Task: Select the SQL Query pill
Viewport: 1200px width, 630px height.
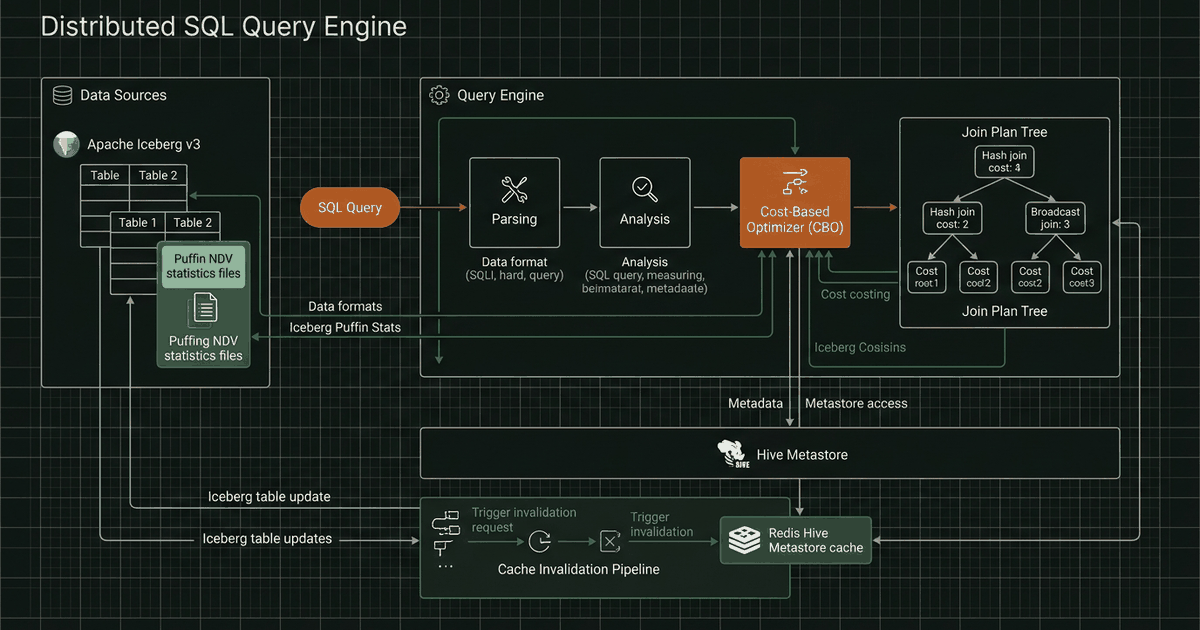Action: pos(349,208)
